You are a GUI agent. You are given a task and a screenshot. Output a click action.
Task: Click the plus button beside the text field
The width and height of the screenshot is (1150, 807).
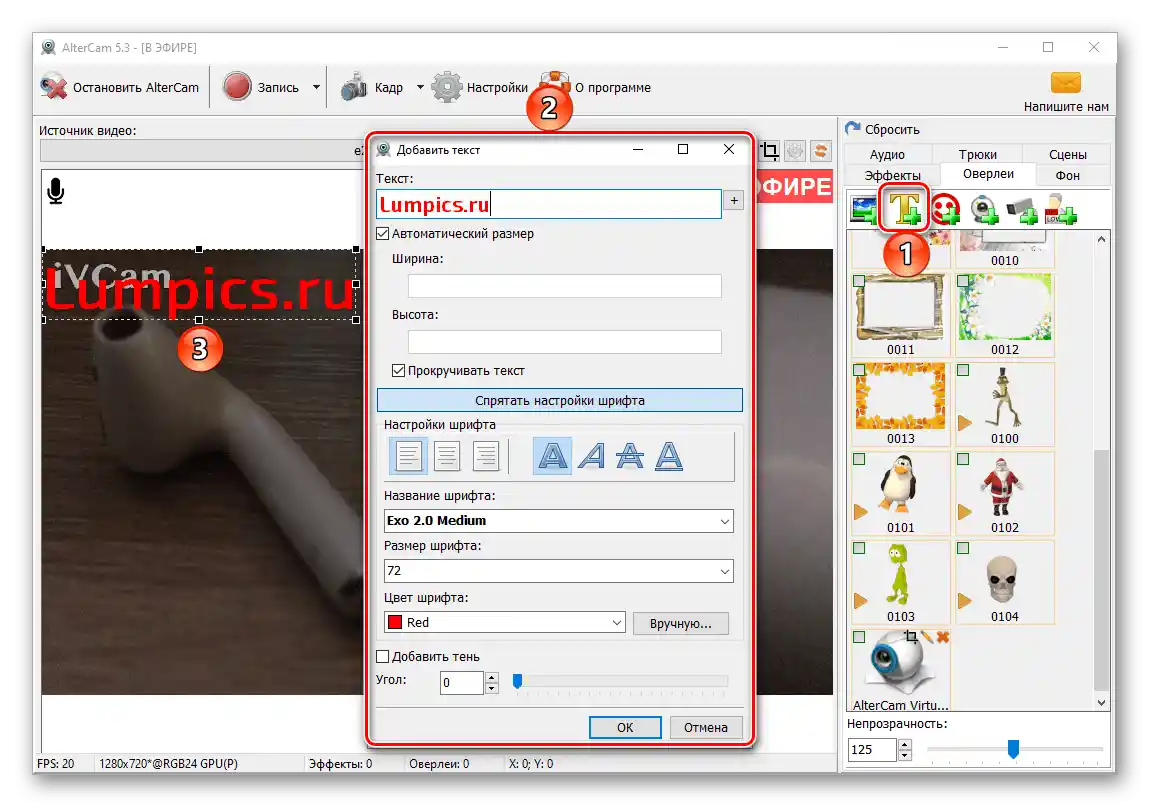click(x=733, y=200)
